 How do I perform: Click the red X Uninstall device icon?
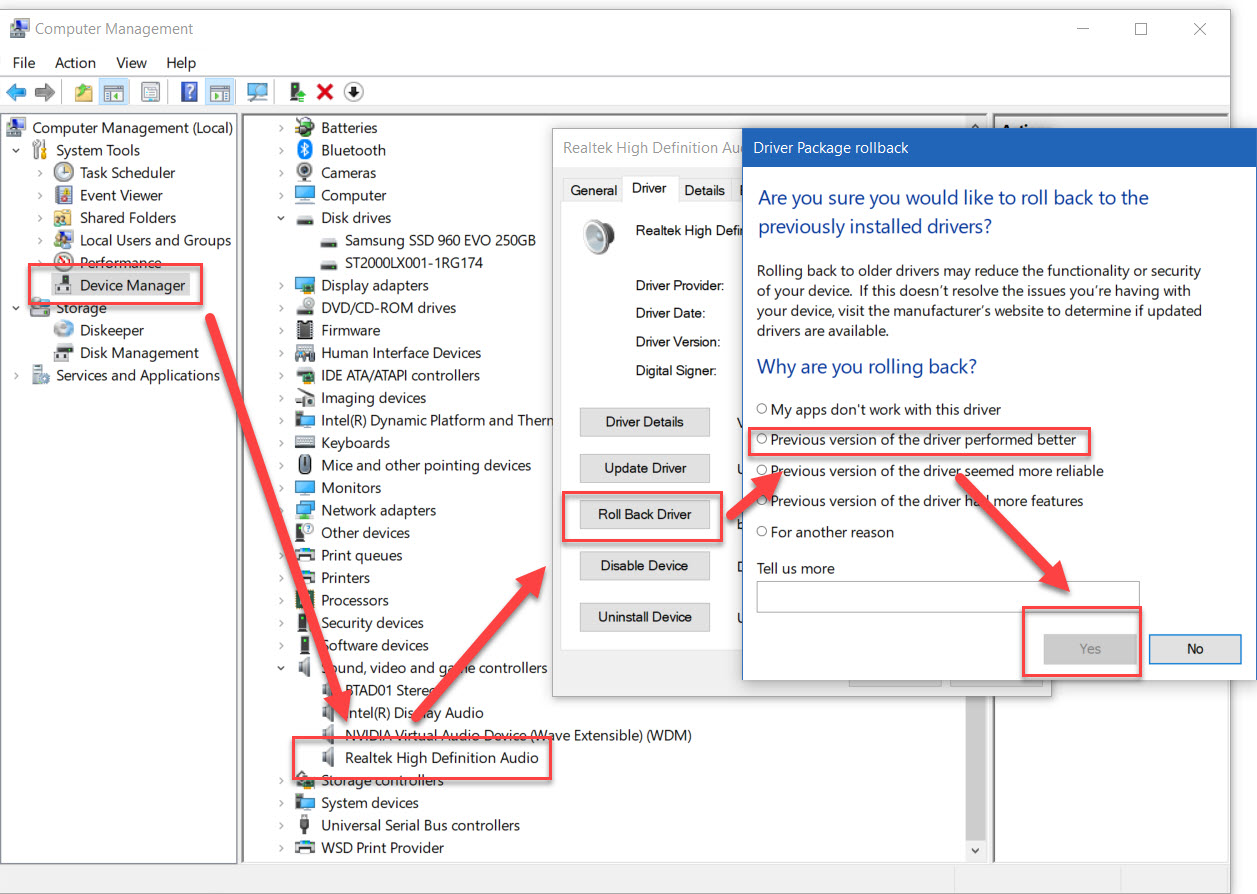coord(325,92)
